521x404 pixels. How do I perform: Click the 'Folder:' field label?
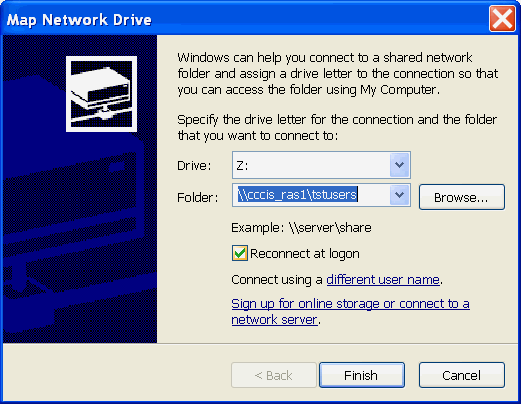point(197,197)
